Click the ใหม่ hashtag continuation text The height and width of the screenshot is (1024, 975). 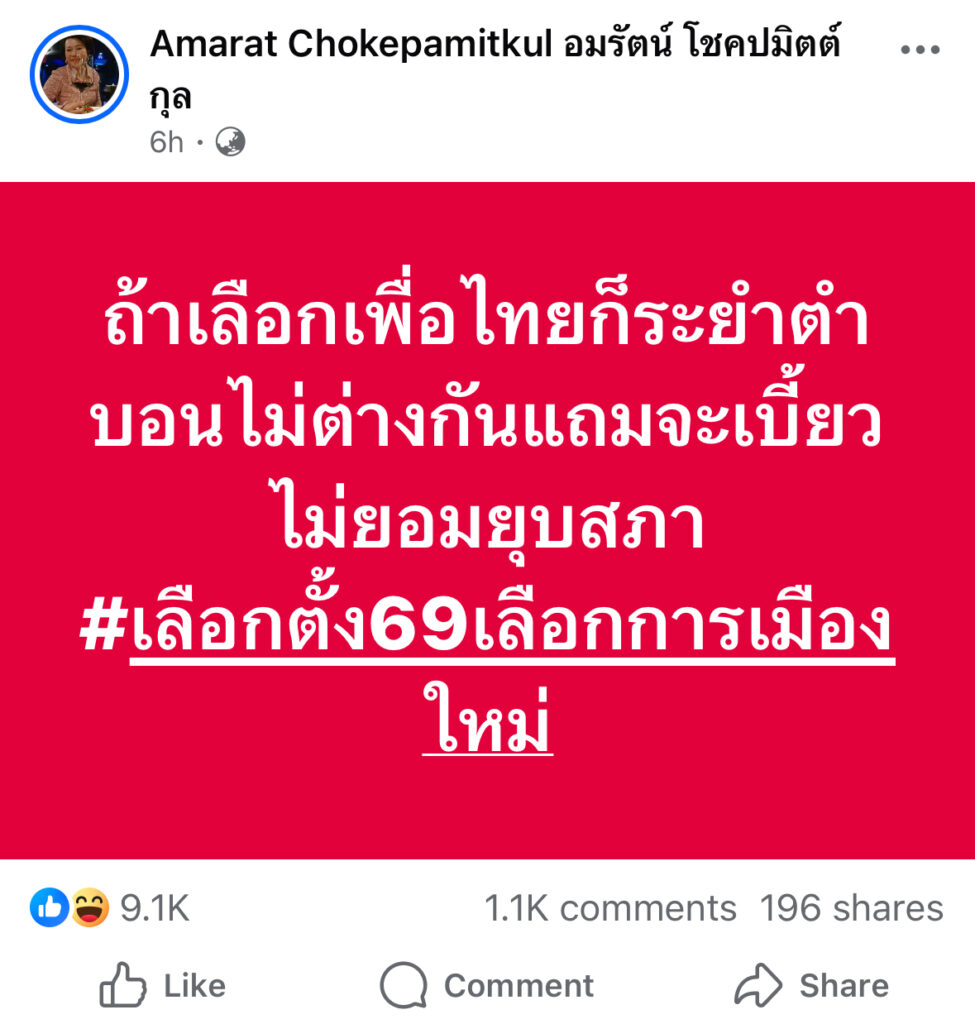487,721
